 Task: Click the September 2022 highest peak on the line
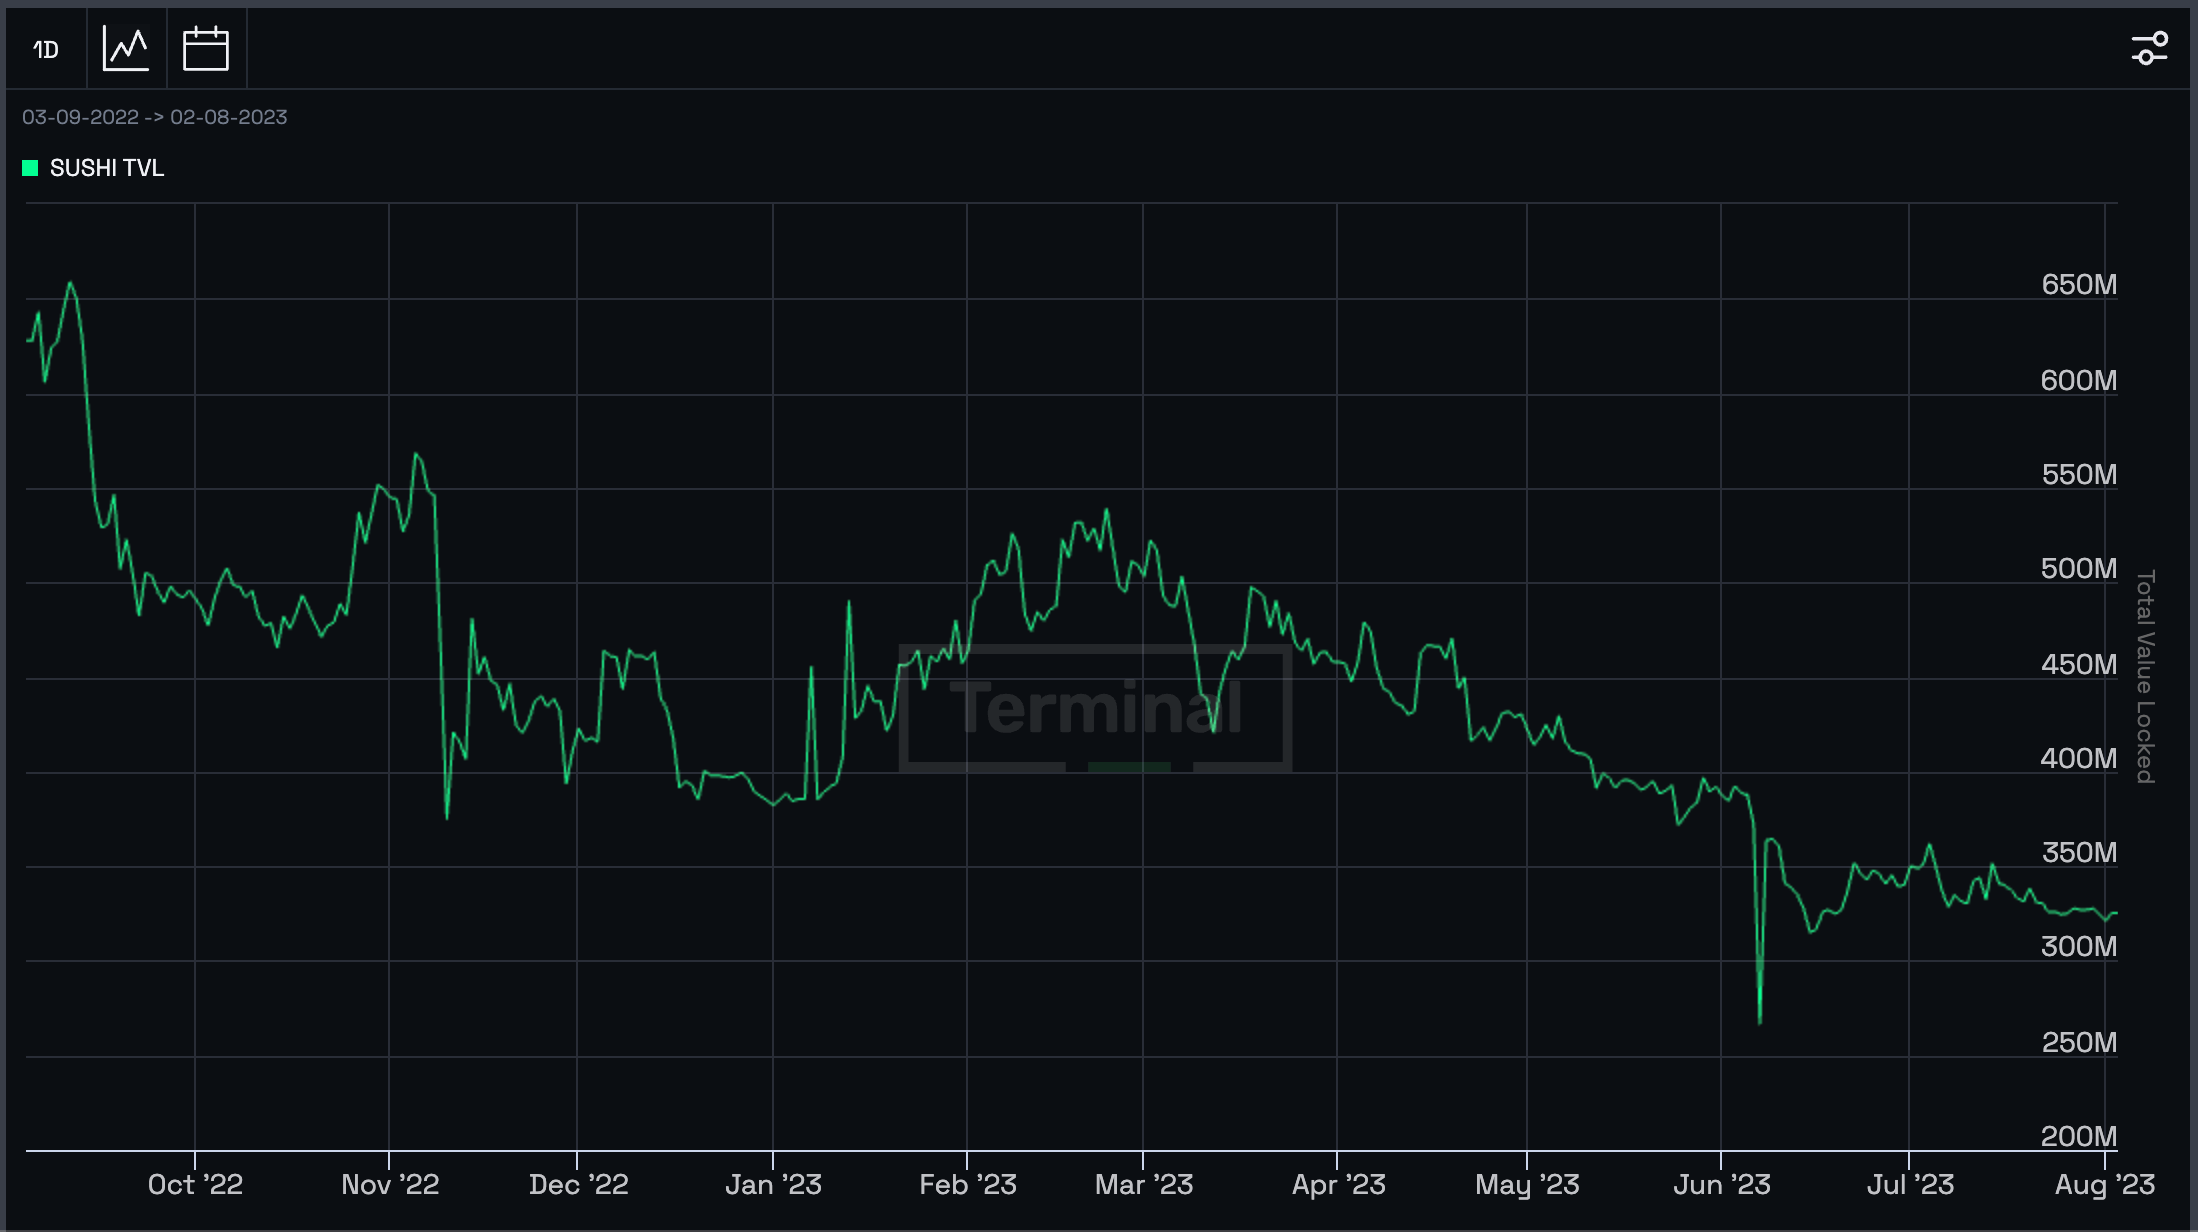(70, 283)
